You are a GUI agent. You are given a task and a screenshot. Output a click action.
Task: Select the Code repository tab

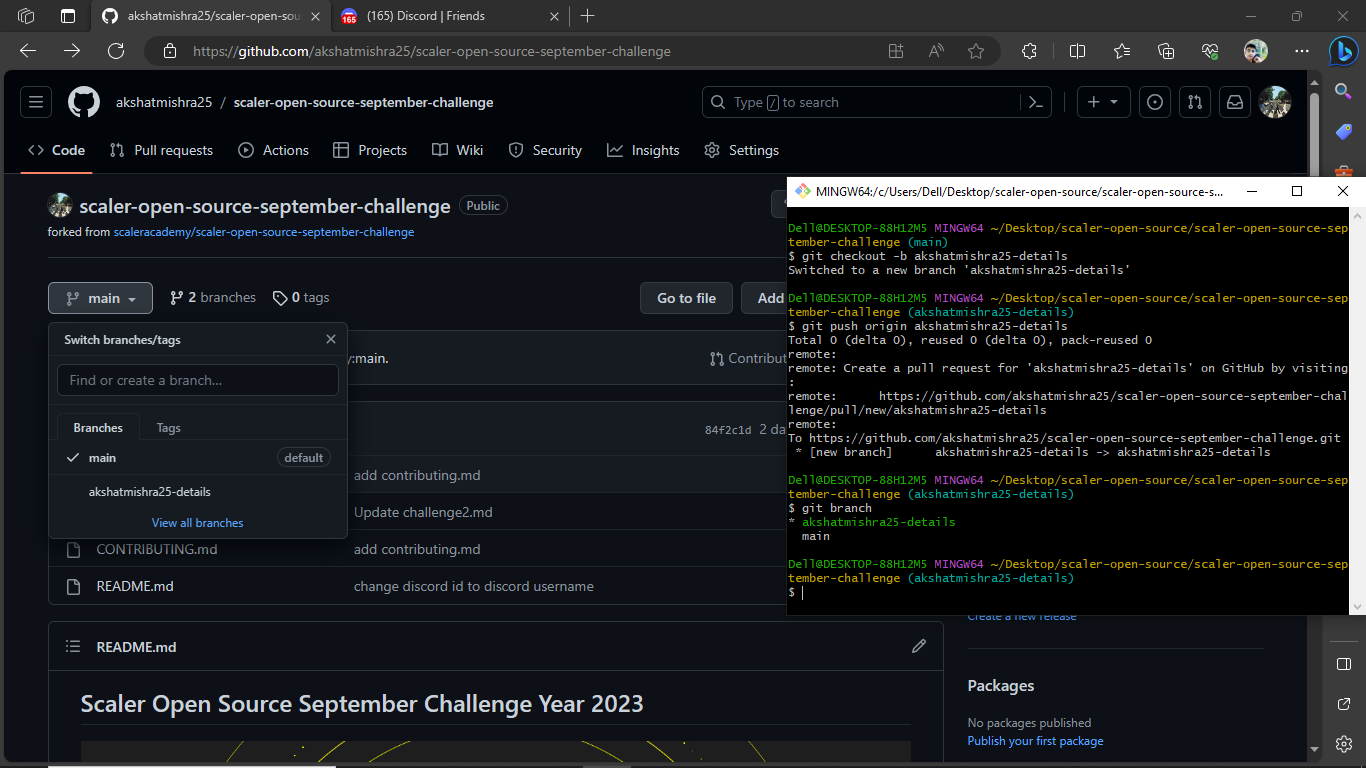(57, 150)
